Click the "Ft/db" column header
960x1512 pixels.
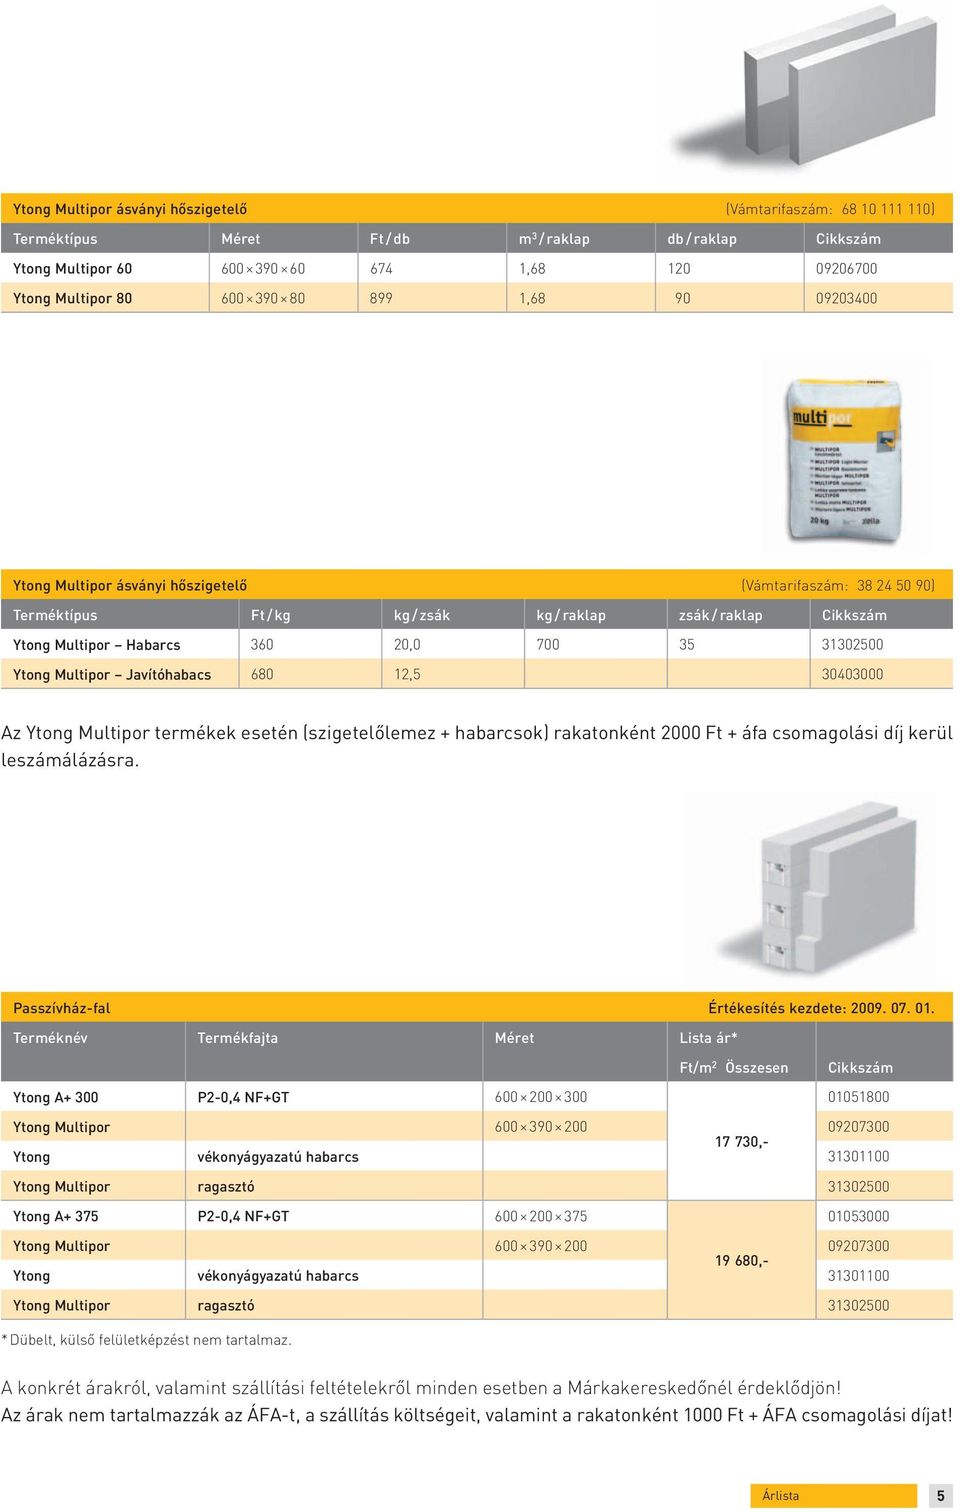point(390,239)
